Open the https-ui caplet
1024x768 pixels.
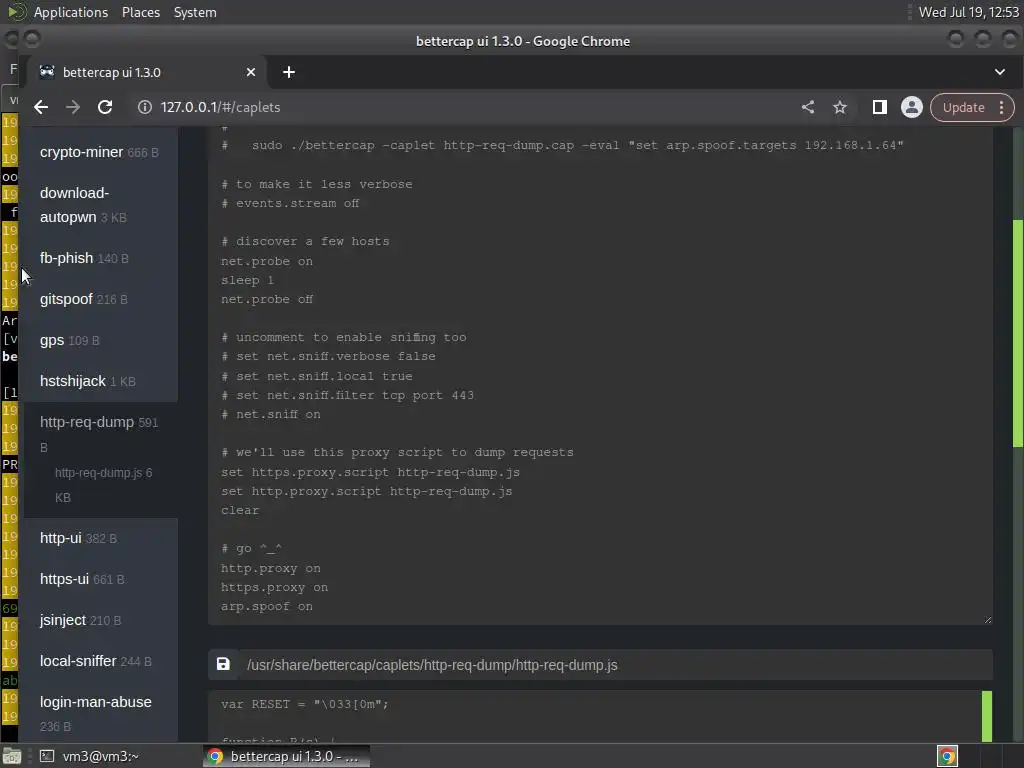tap(99, 579)
